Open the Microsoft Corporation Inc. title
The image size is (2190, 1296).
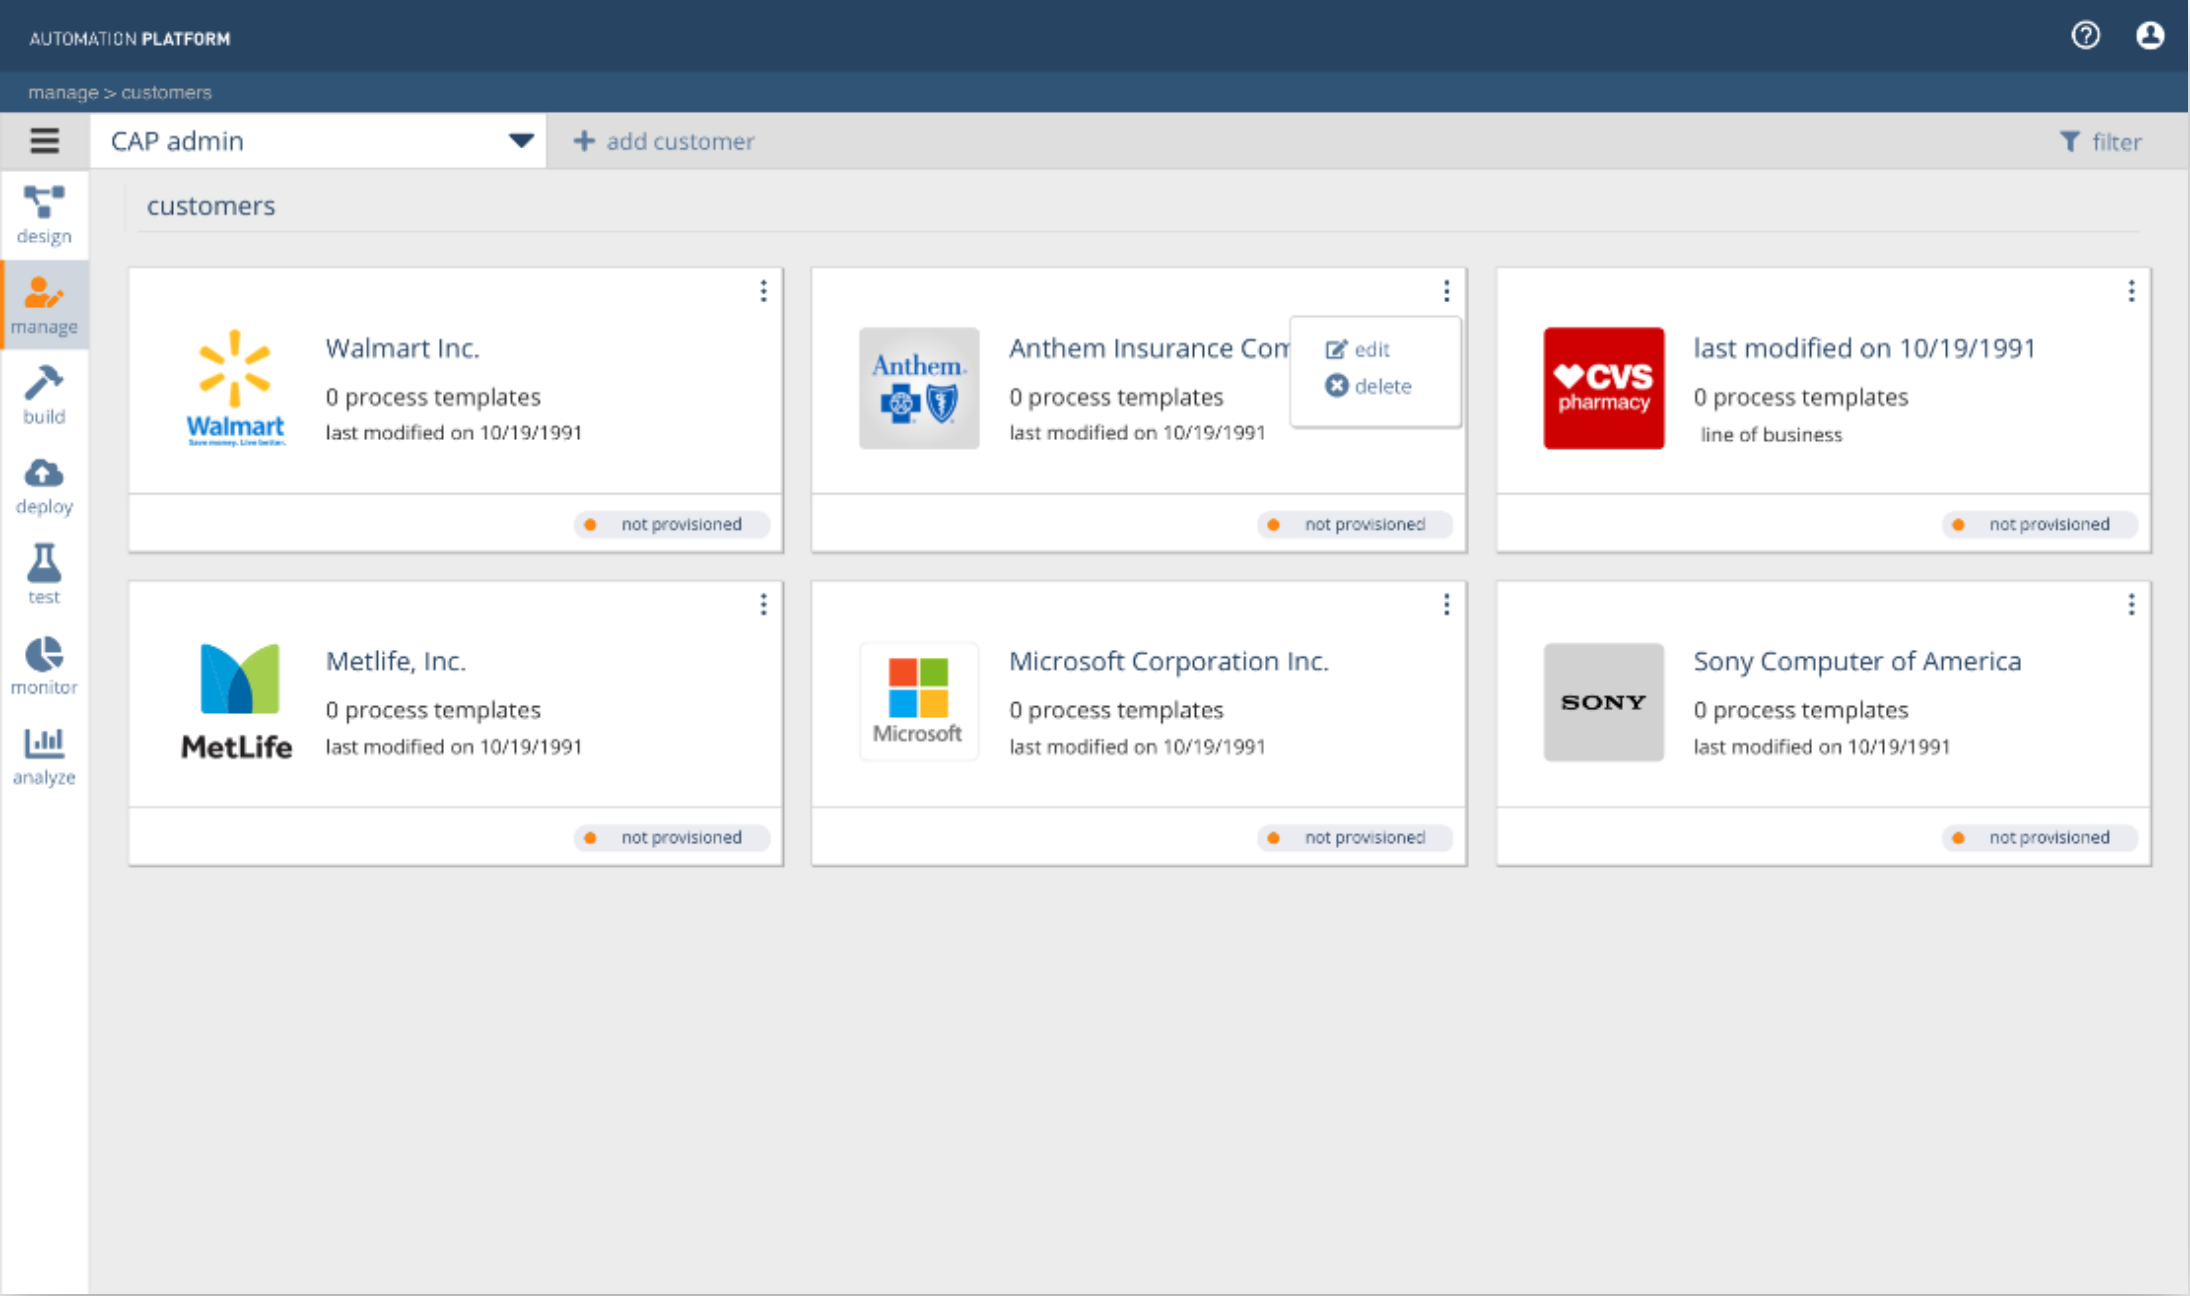click(1168, 661)
